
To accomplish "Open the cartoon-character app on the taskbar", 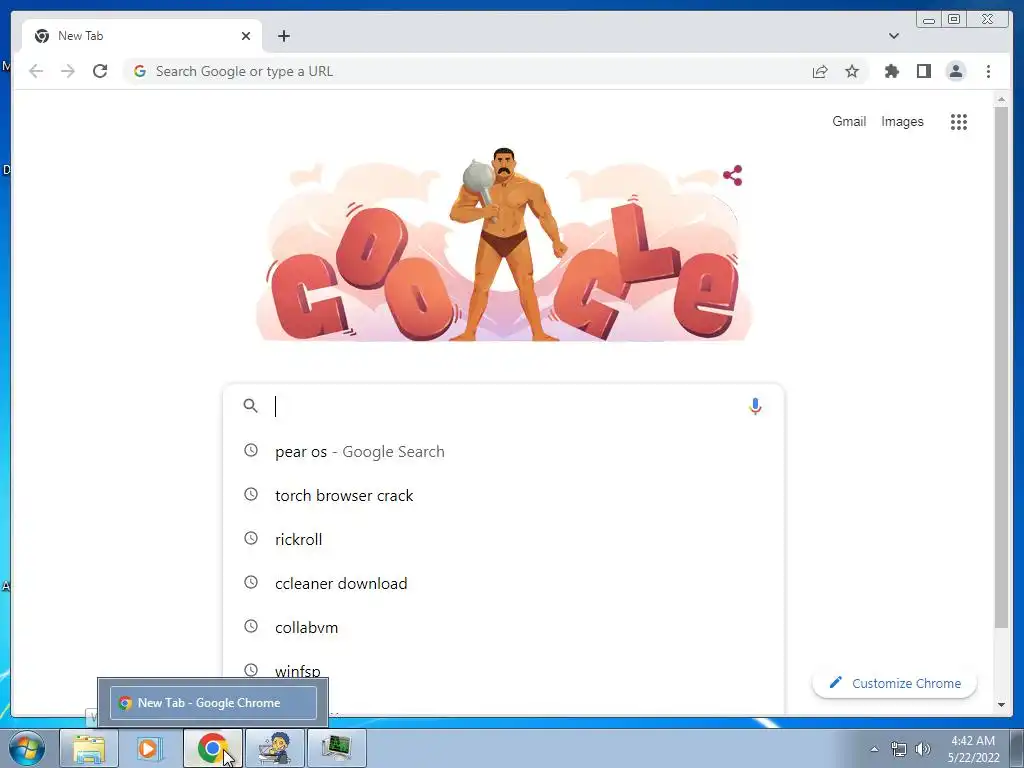I will (274, 748).
